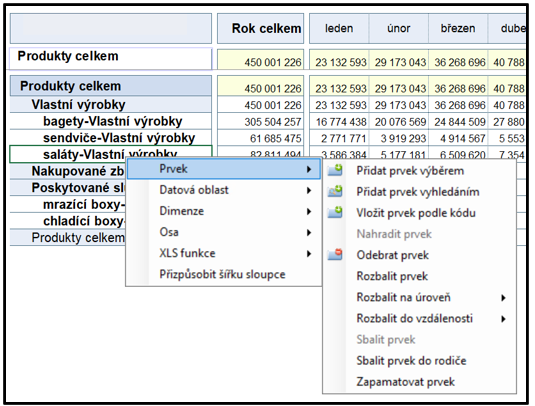The width and height of the screenshot is (535, 406).
Task: Click the arrow beside Prvek
Action: coord(309,169)
